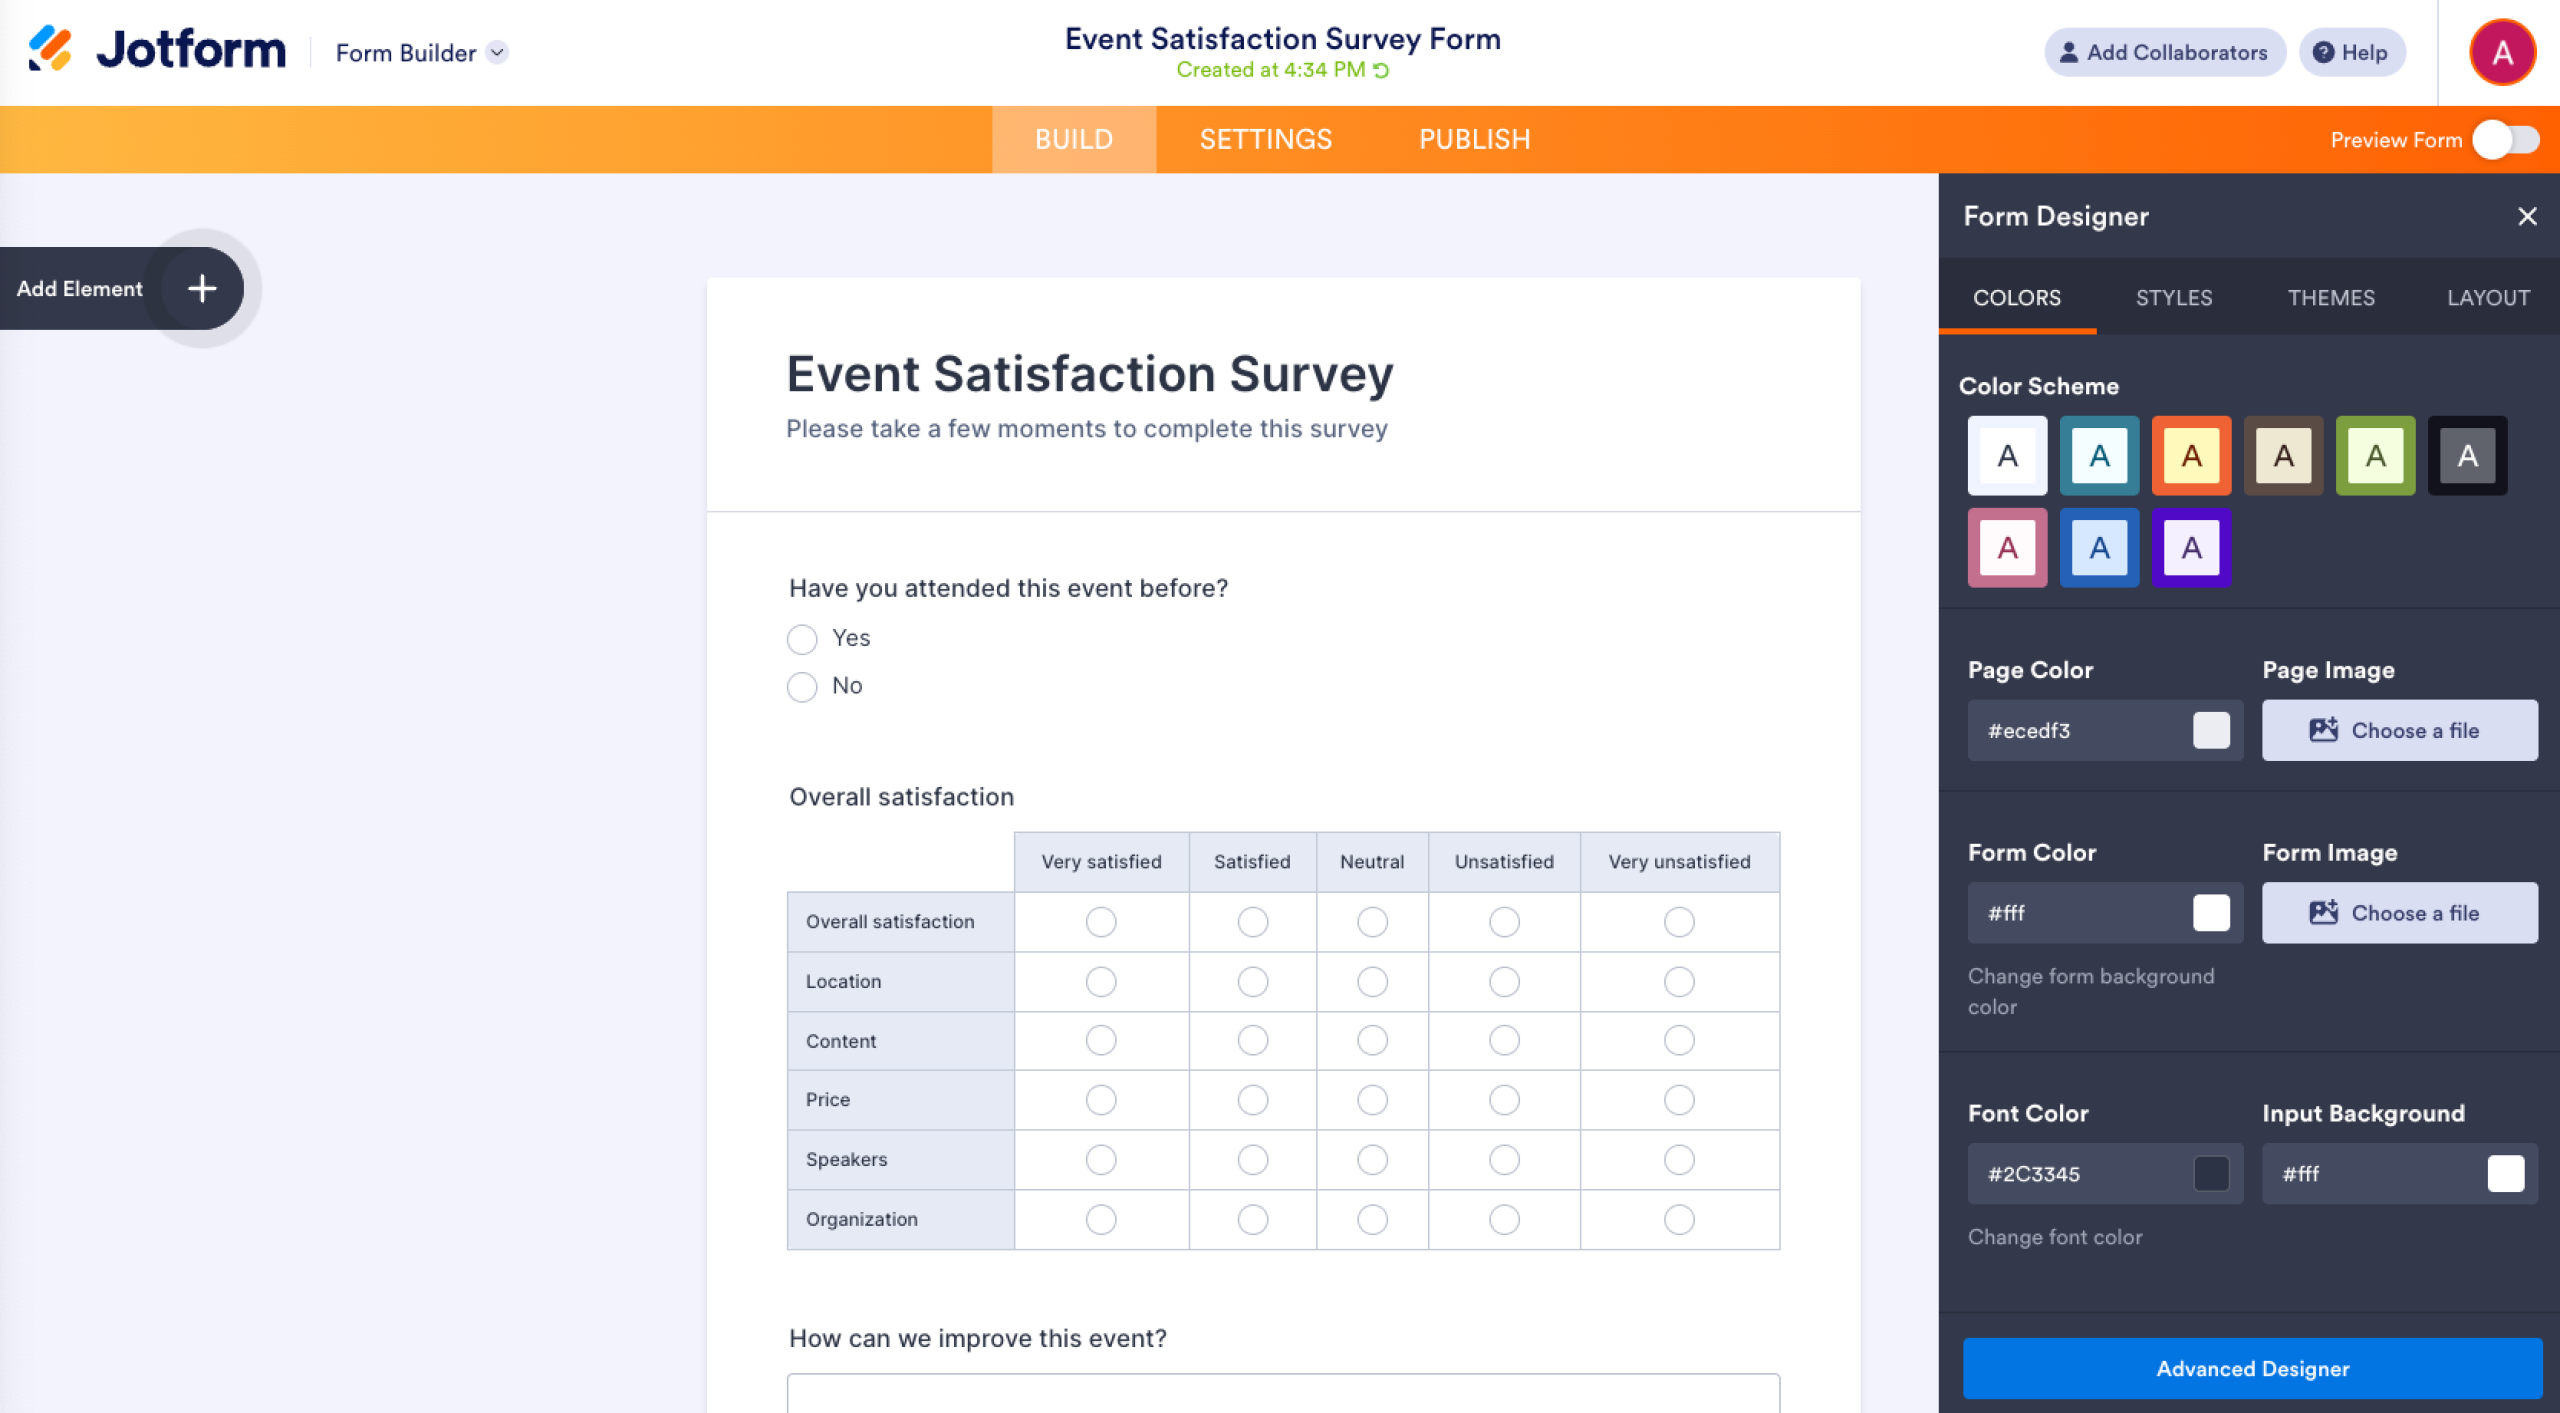The width and height of the screenshot is (2560, 1413).
Task: Switch to the SETTINGS tab
Action: pyautogui.click(x=1265, y=139)
